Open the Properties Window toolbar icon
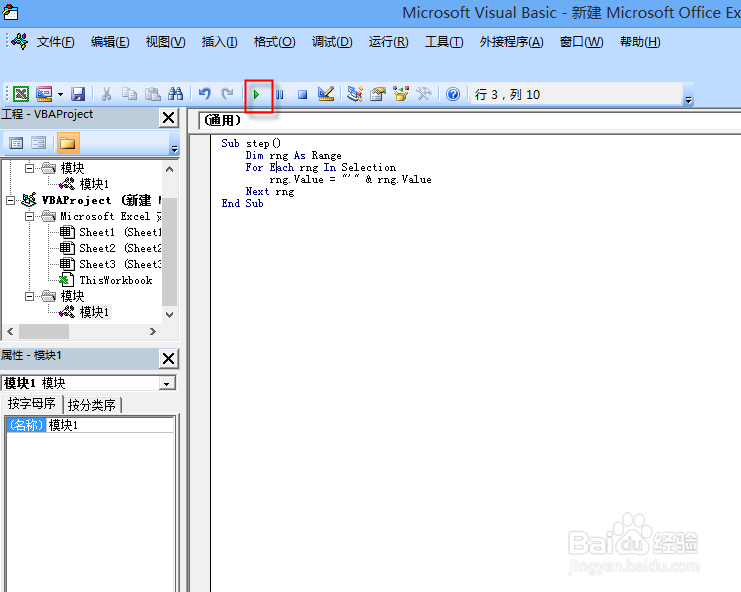The image size is (741, 592). (x=378, y=94)
